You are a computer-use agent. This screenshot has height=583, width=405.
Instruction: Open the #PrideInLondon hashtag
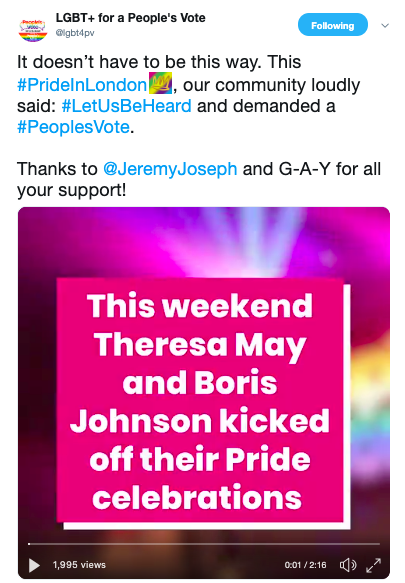pos(82,85)
